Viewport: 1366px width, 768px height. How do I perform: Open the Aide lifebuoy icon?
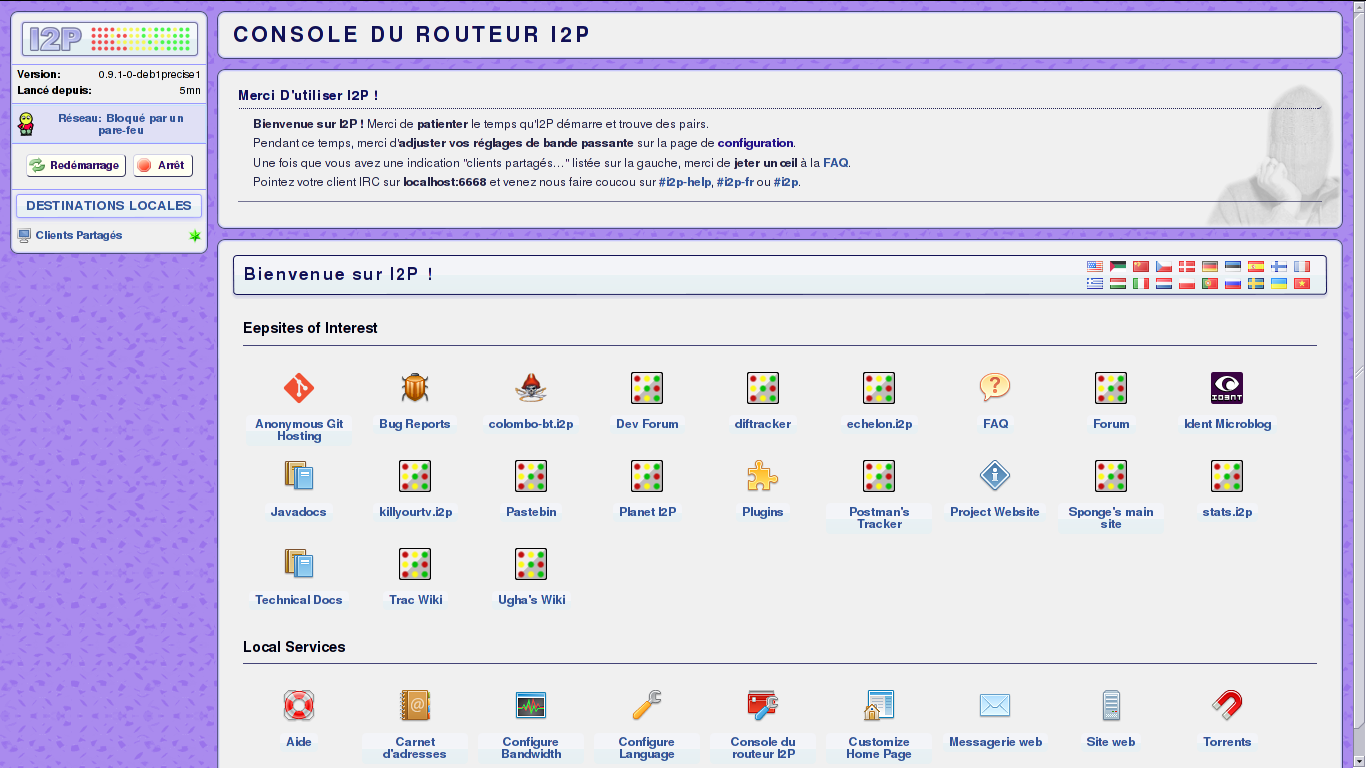point(298,705)
